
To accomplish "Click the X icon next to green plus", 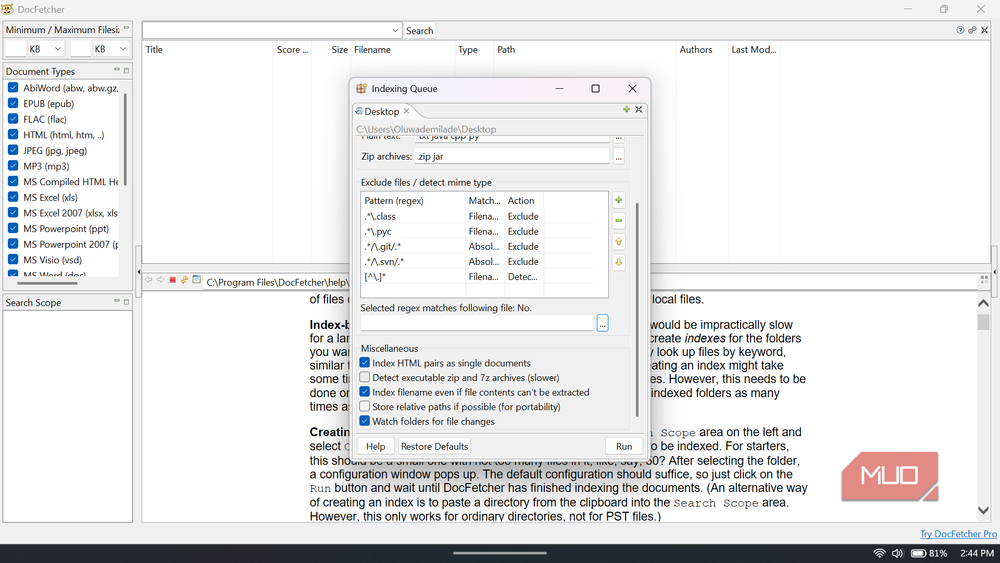I will 638,110.
